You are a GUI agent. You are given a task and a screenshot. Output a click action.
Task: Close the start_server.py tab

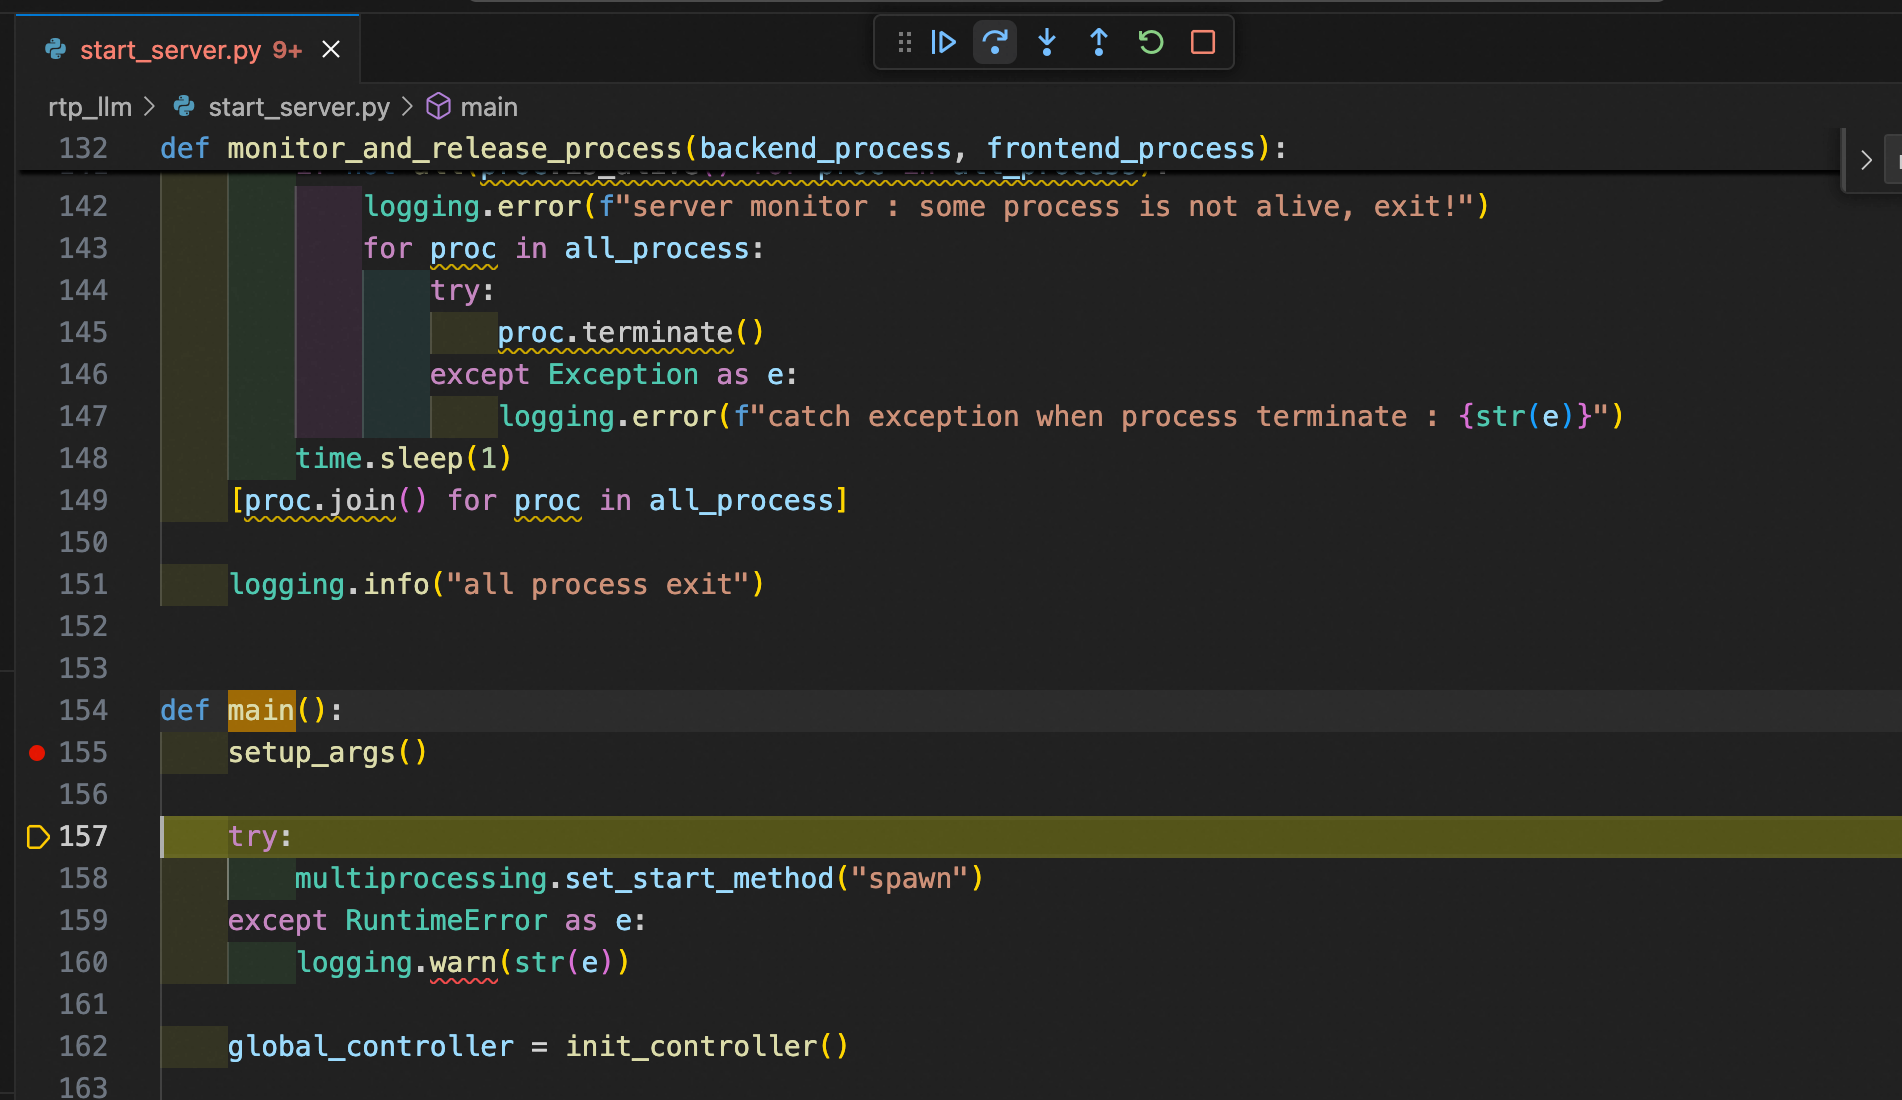pyautogui.click(x=331, y=50)
